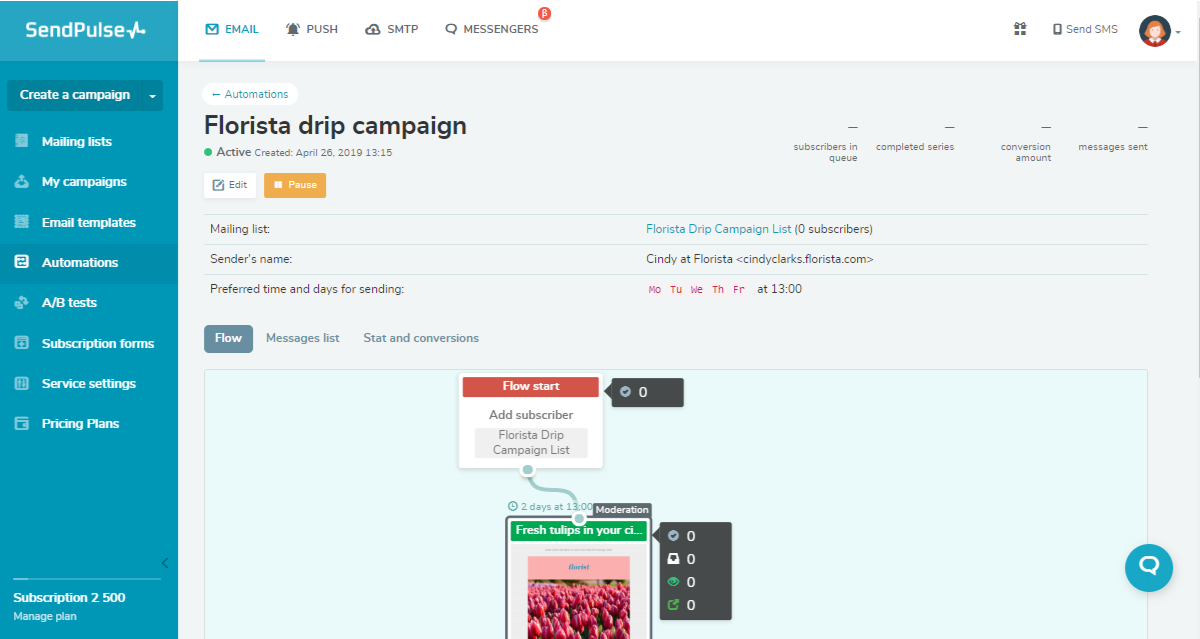Collapse the sidebar with the chevron
The image size is (1200, 639).
pos(165,562)
